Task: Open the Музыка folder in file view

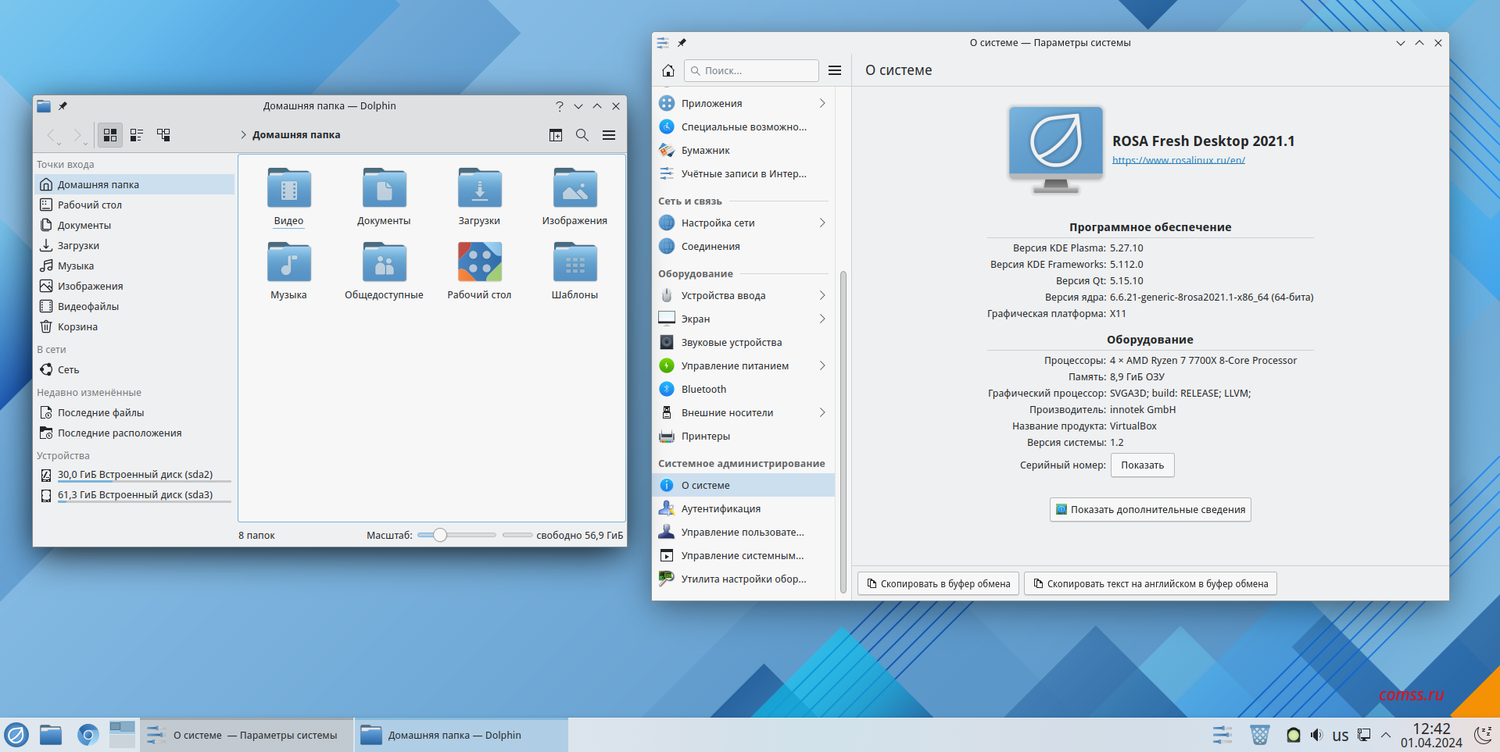Action: pyautogui.click(x=289, y=263)
